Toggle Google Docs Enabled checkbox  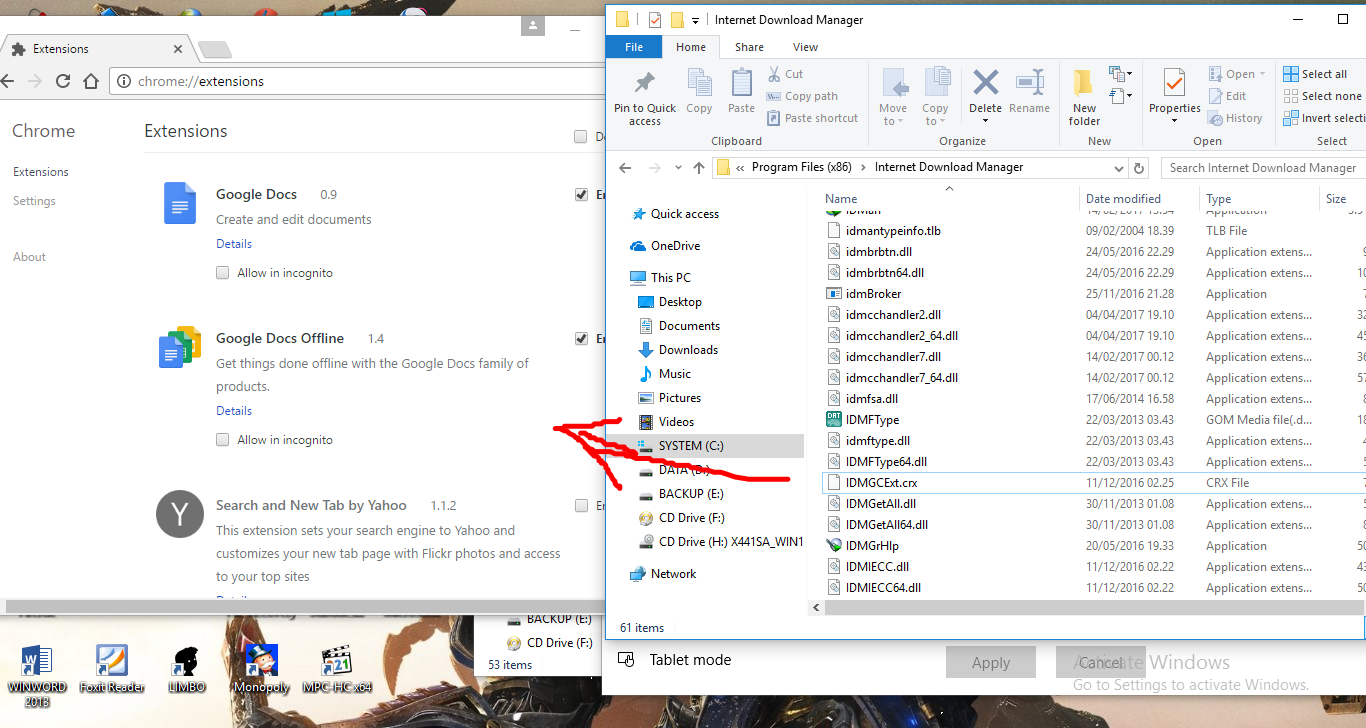click(x=581, y=195)
